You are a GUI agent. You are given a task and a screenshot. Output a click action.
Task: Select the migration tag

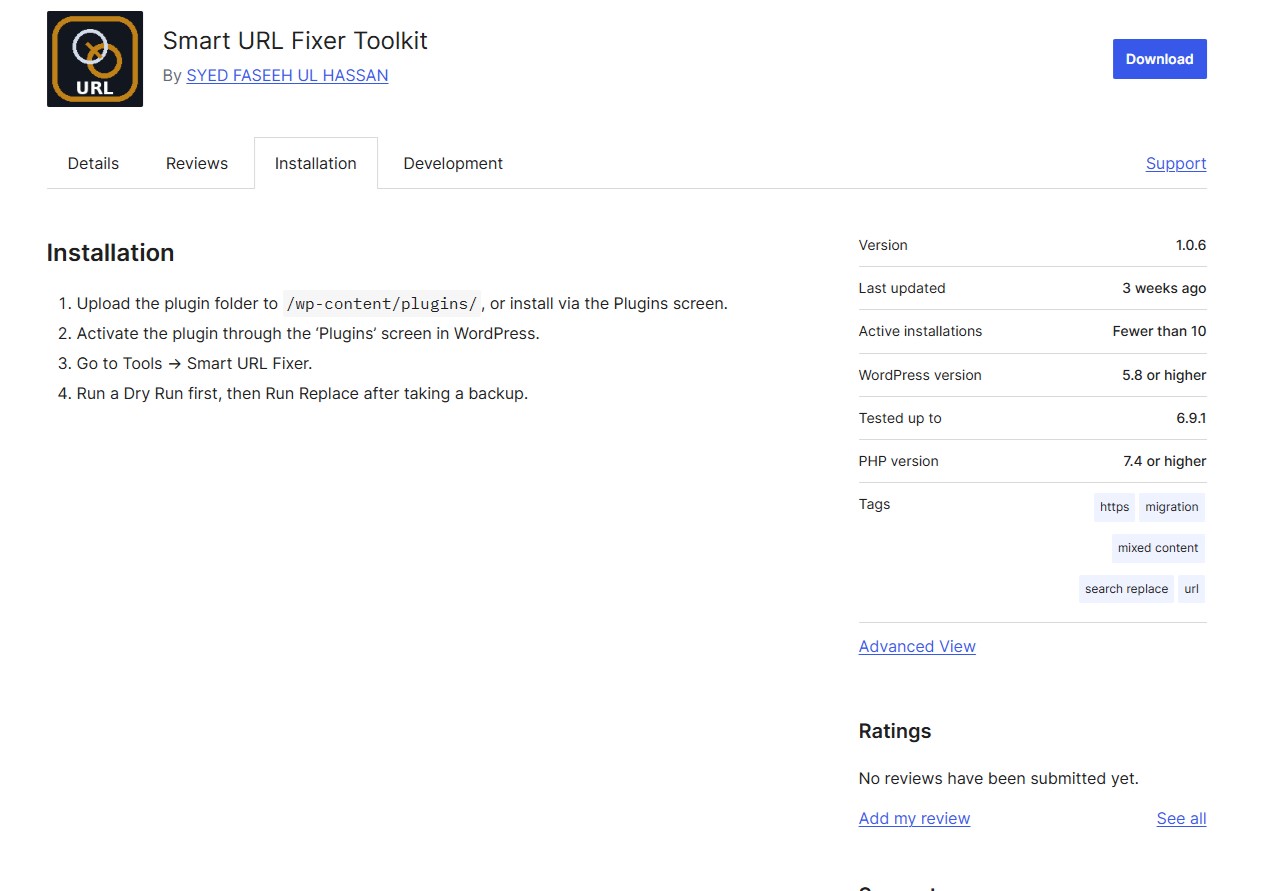pos(1171,507)
